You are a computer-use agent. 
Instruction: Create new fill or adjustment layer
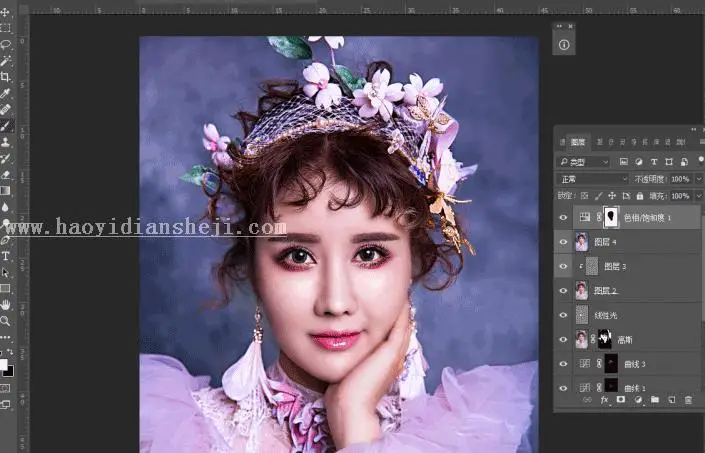click(638, 400)
